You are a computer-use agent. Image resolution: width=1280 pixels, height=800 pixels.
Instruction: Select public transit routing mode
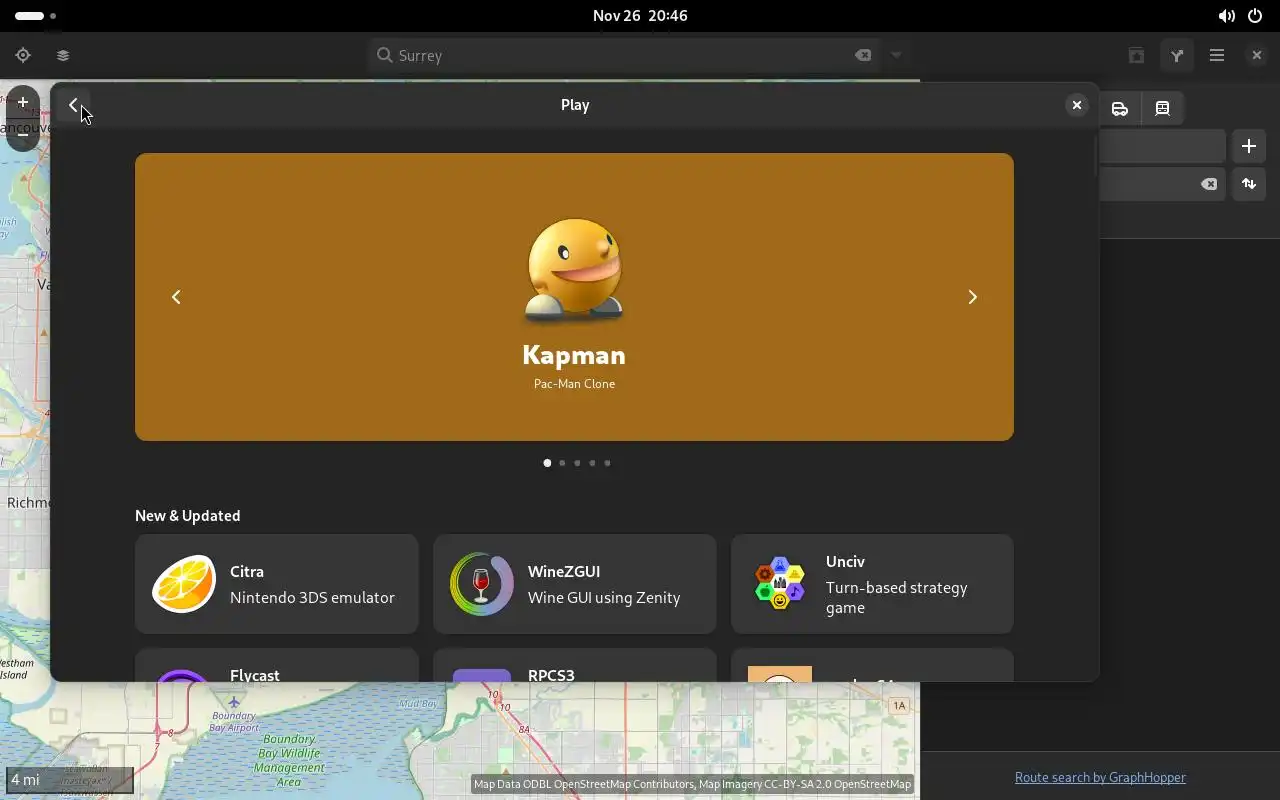tap(1162, 108)
